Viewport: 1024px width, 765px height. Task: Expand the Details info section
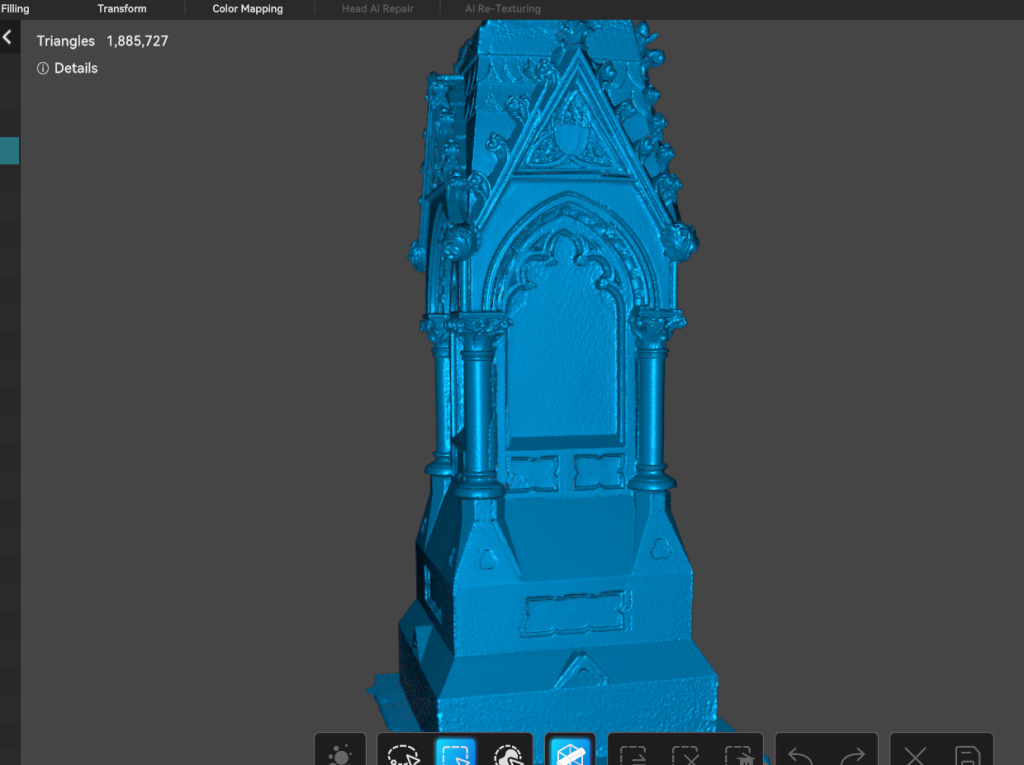(67, 68)
